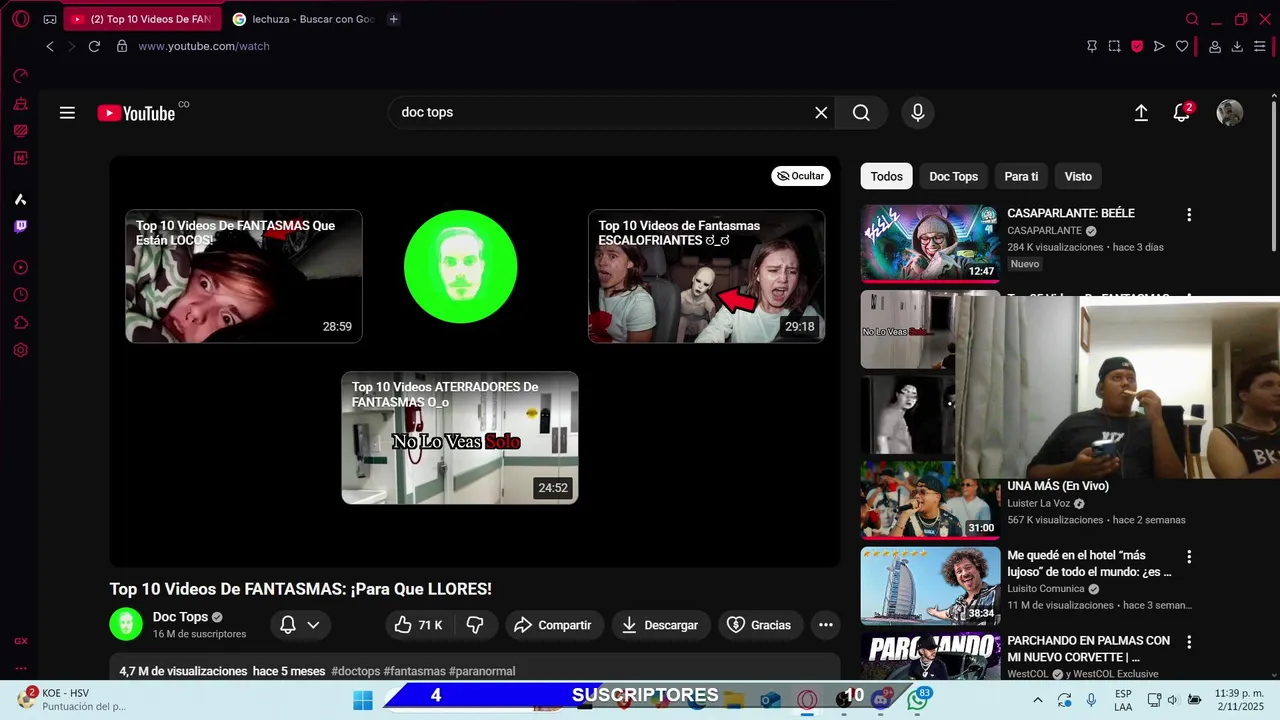Open the sidebar player icon
The width and height of the screenshot is (1280, 720).
point(20,268)
